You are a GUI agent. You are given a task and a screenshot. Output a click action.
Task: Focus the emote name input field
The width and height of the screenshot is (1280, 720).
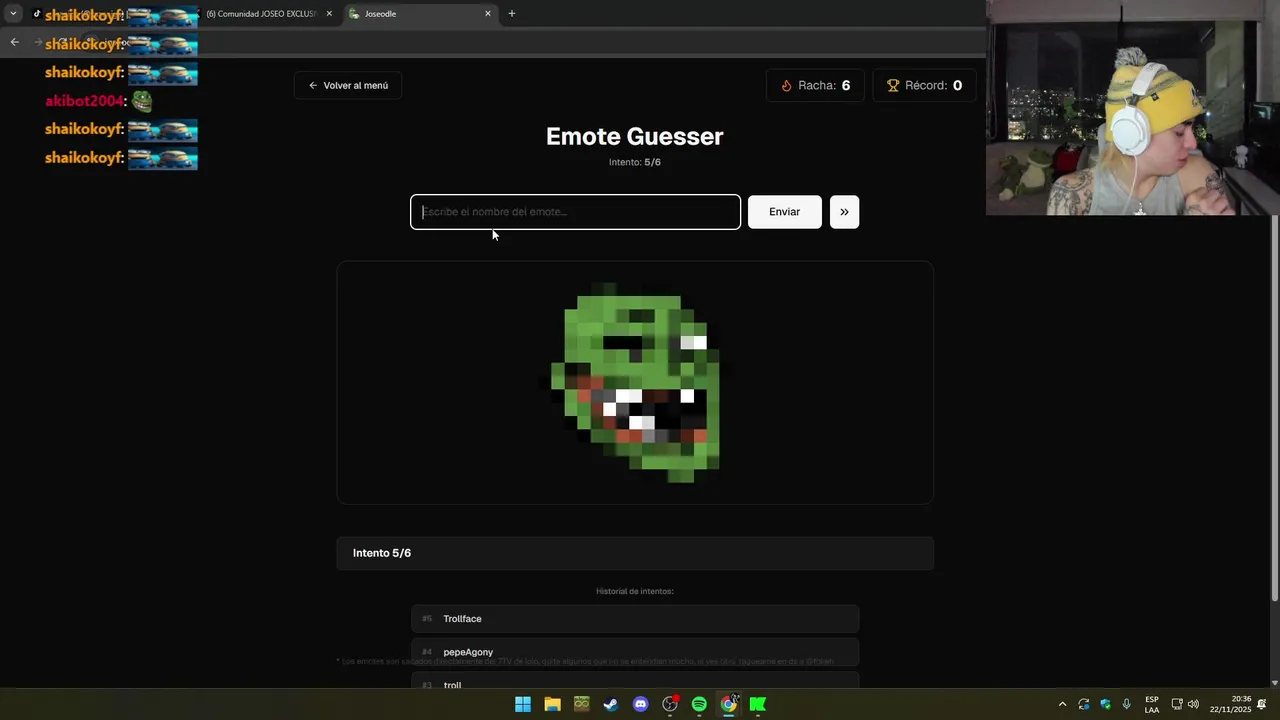[575, 212]
